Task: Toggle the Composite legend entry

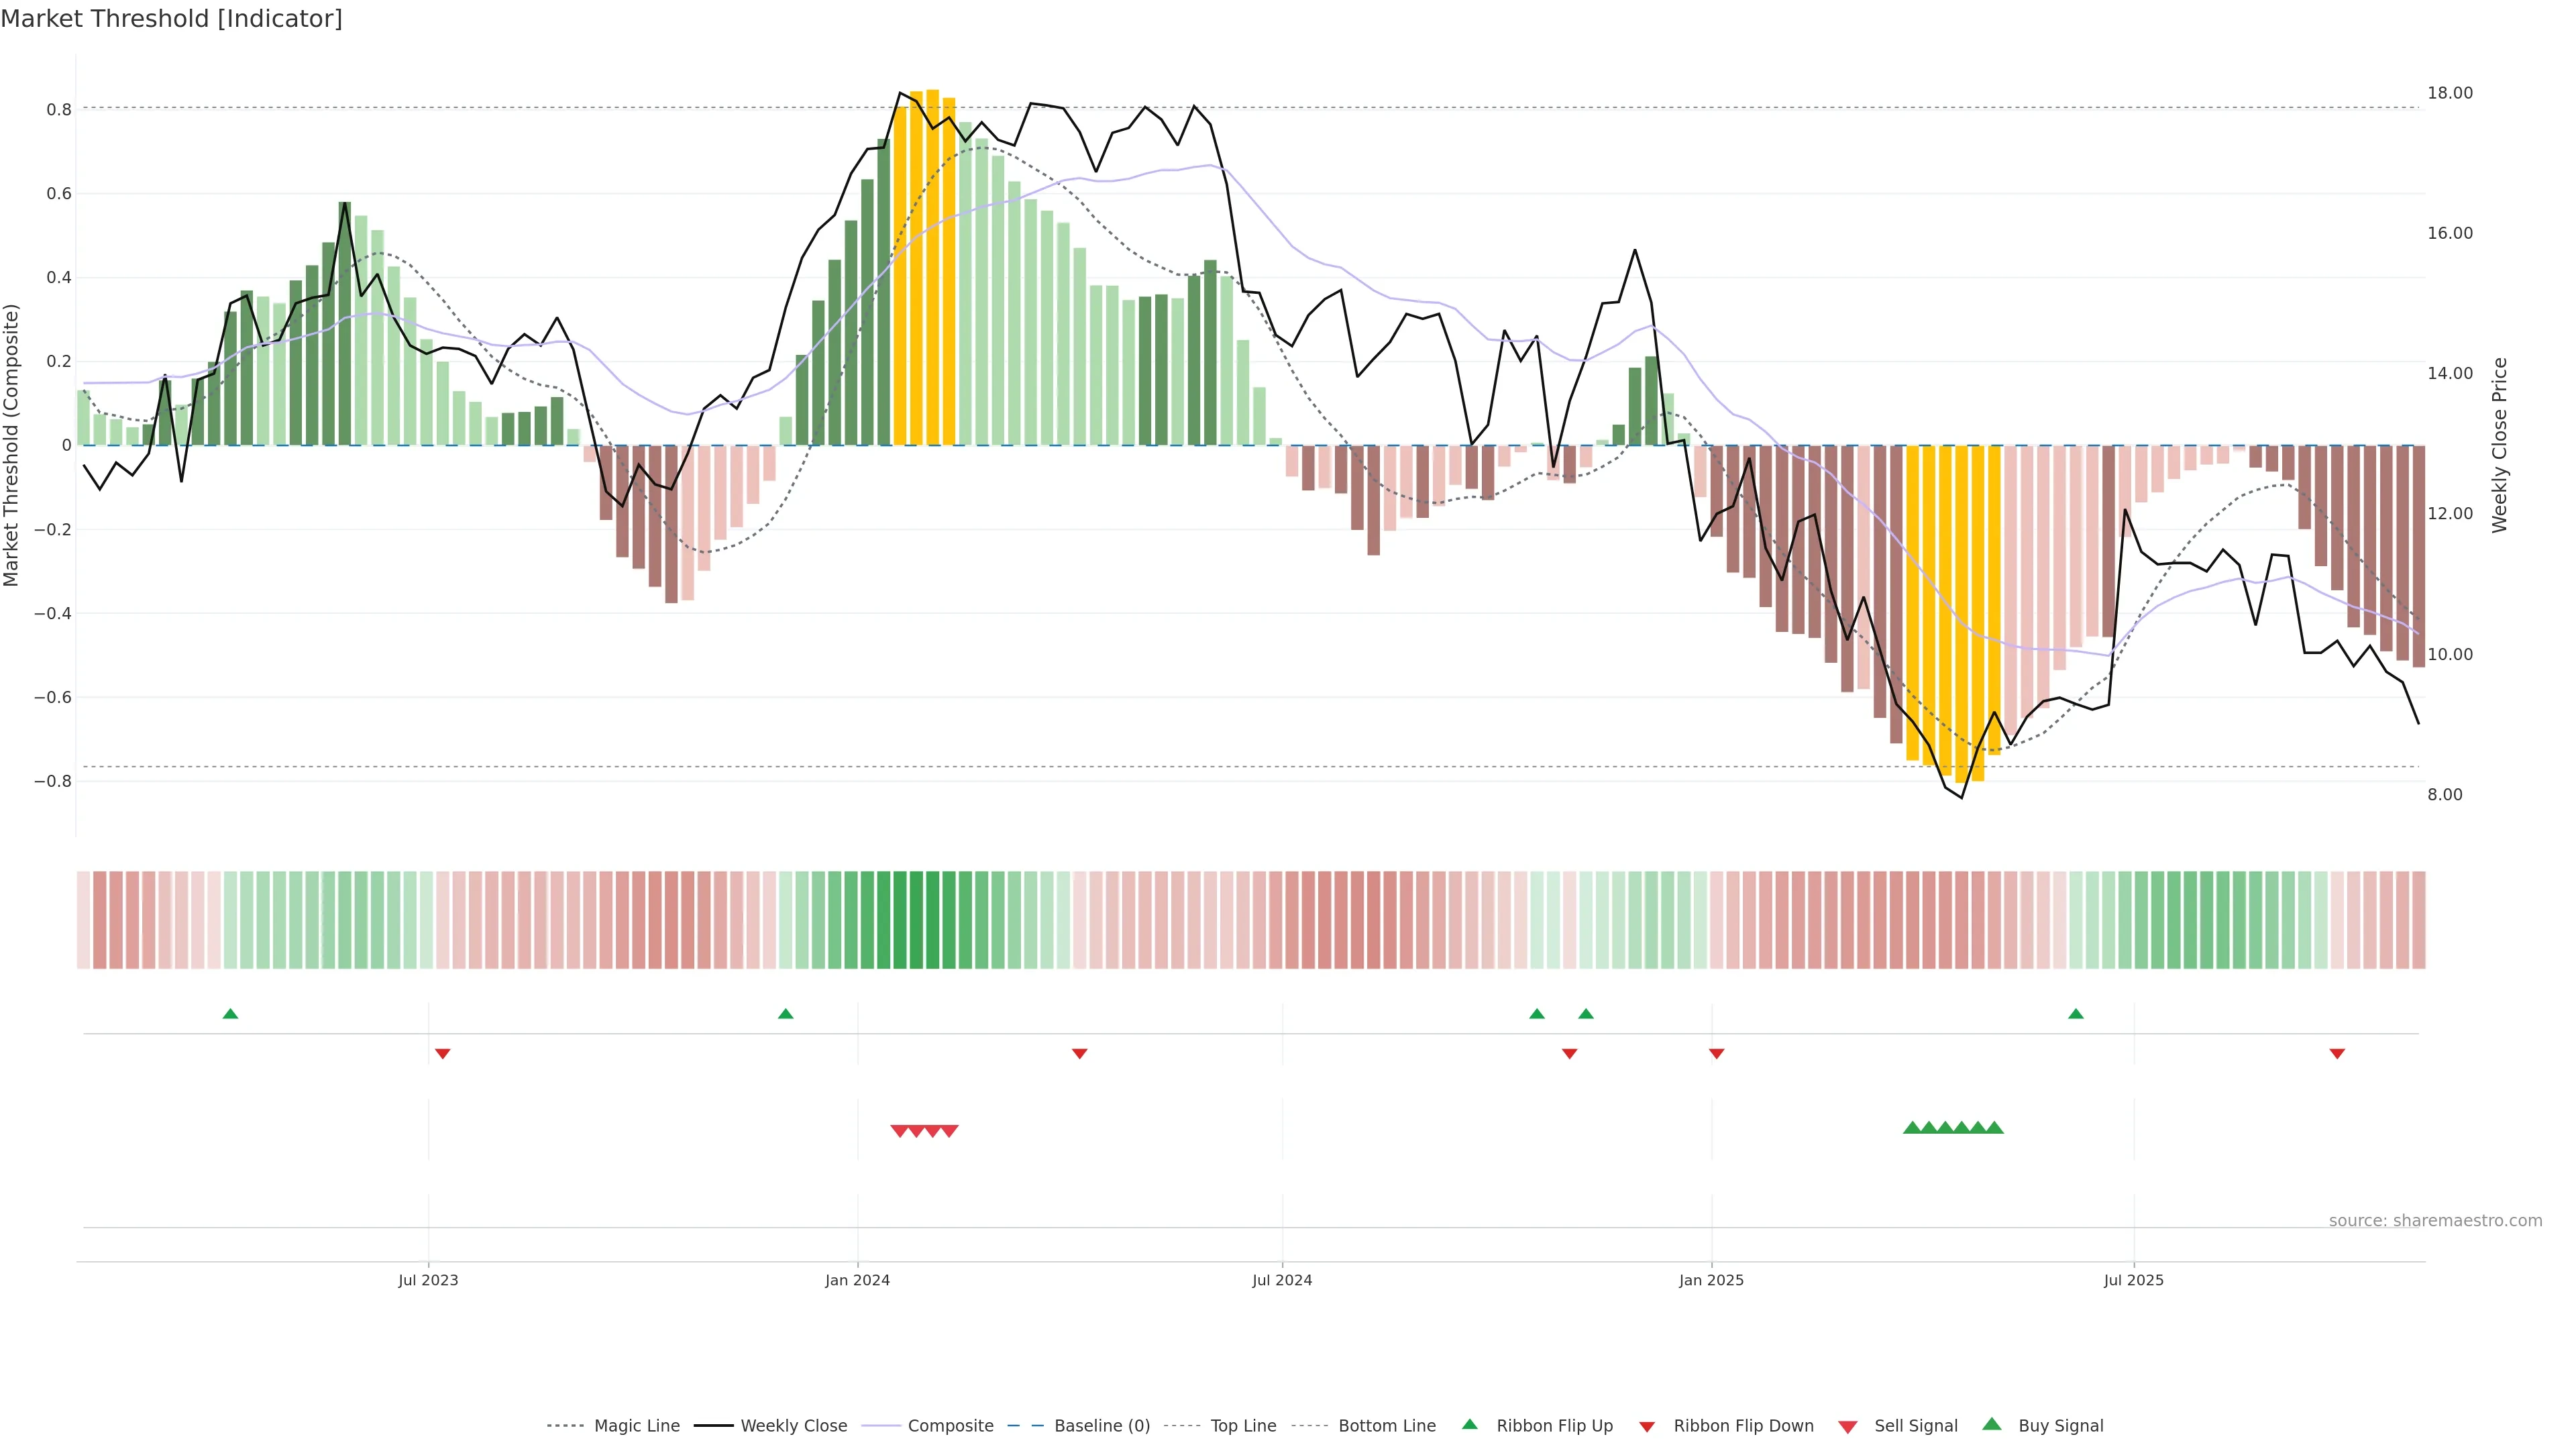Action: pyautogui.click(x=950, y=1426)
